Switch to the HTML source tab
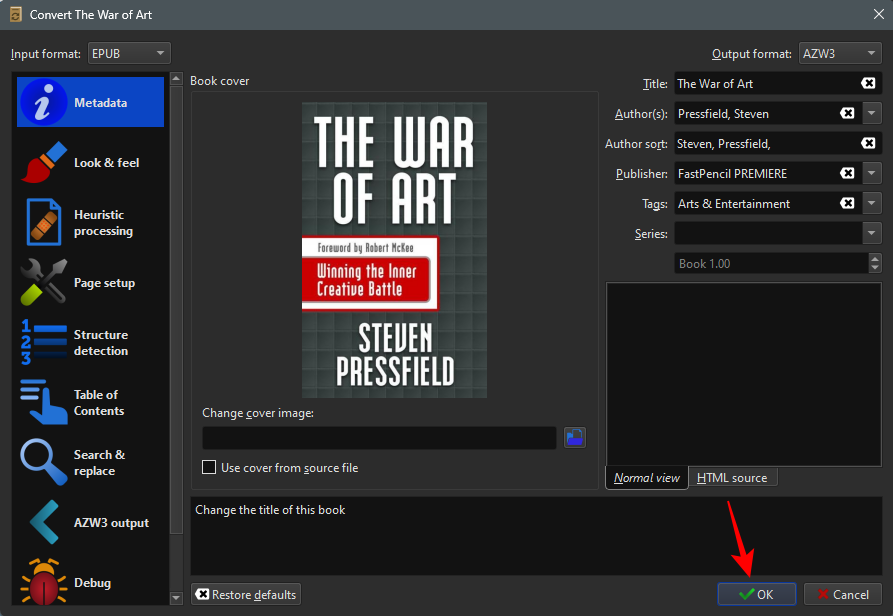The width and height of the screenshot is (893, 616). tap(732, 478)
